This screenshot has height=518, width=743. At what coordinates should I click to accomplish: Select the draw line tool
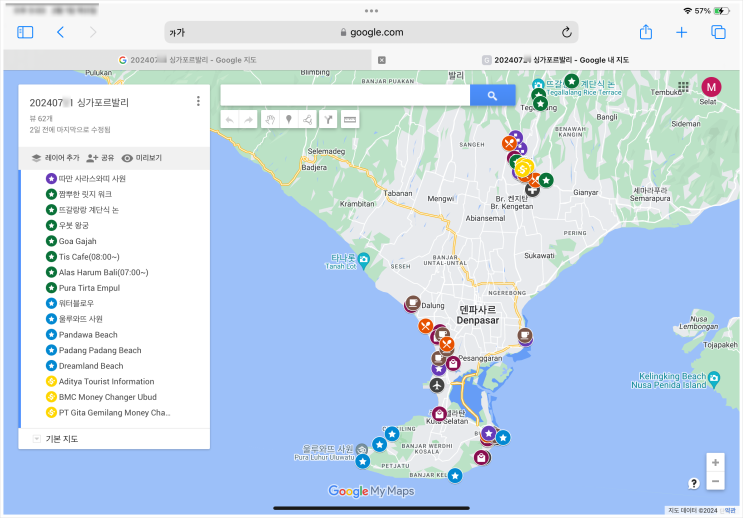(x=308, y=120)
